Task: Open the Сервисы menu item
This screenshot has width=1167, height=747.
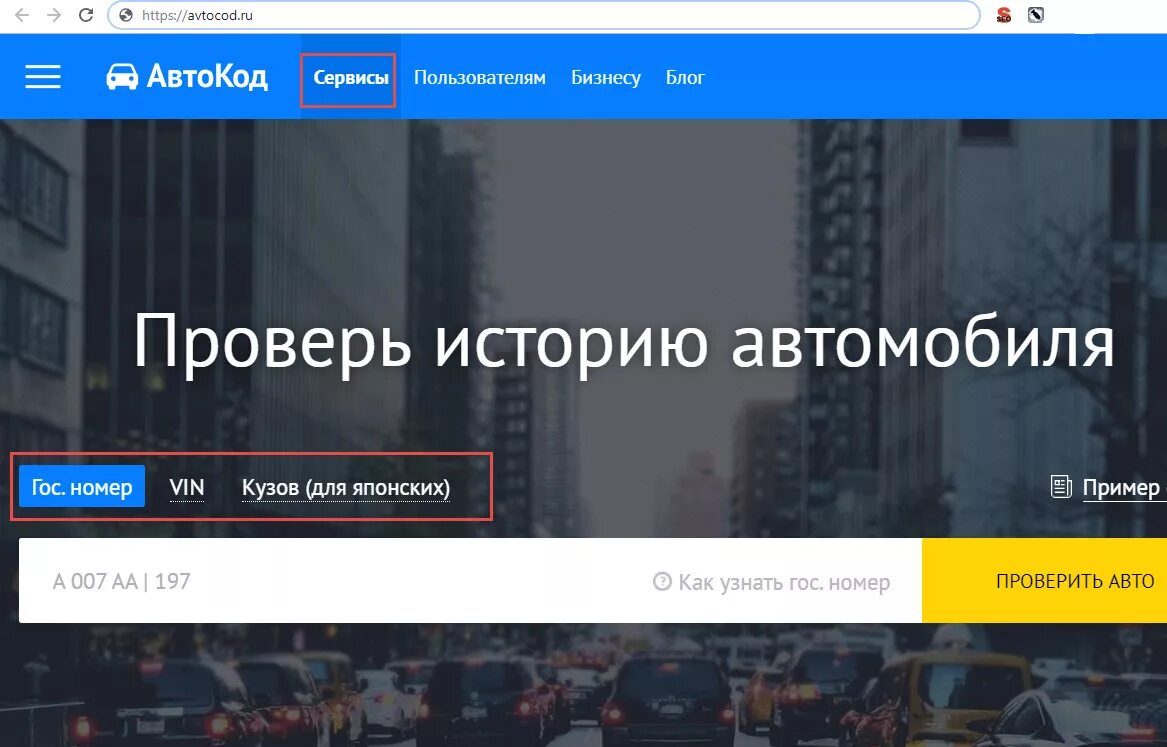Action: pyautogui.click(x=351, y=77)
